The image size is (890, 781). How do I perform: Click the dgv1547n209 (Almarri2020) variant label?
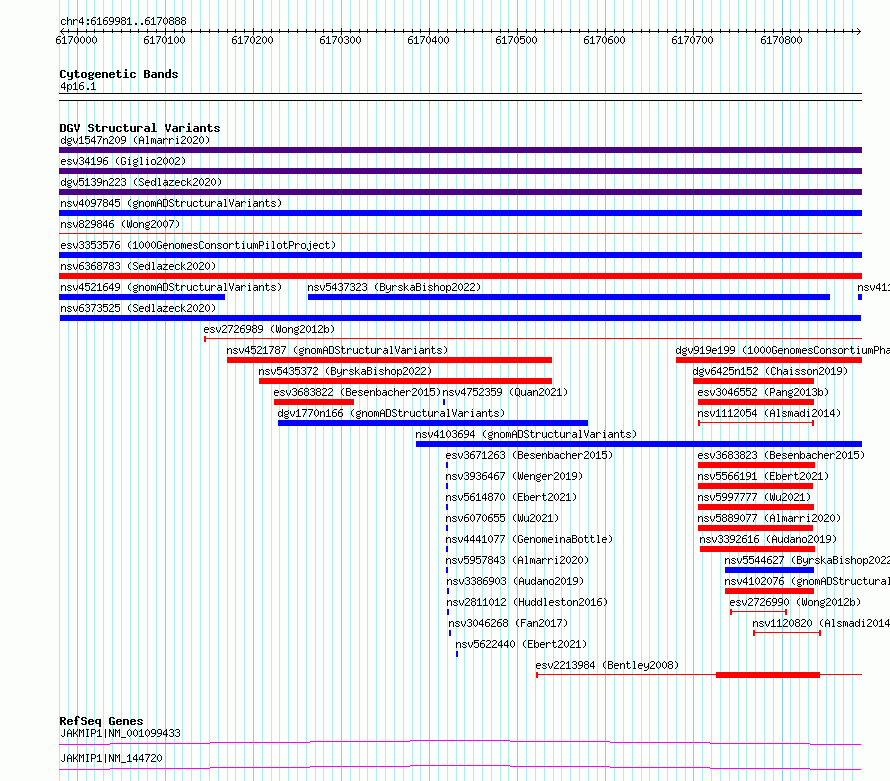pos(135,140)
